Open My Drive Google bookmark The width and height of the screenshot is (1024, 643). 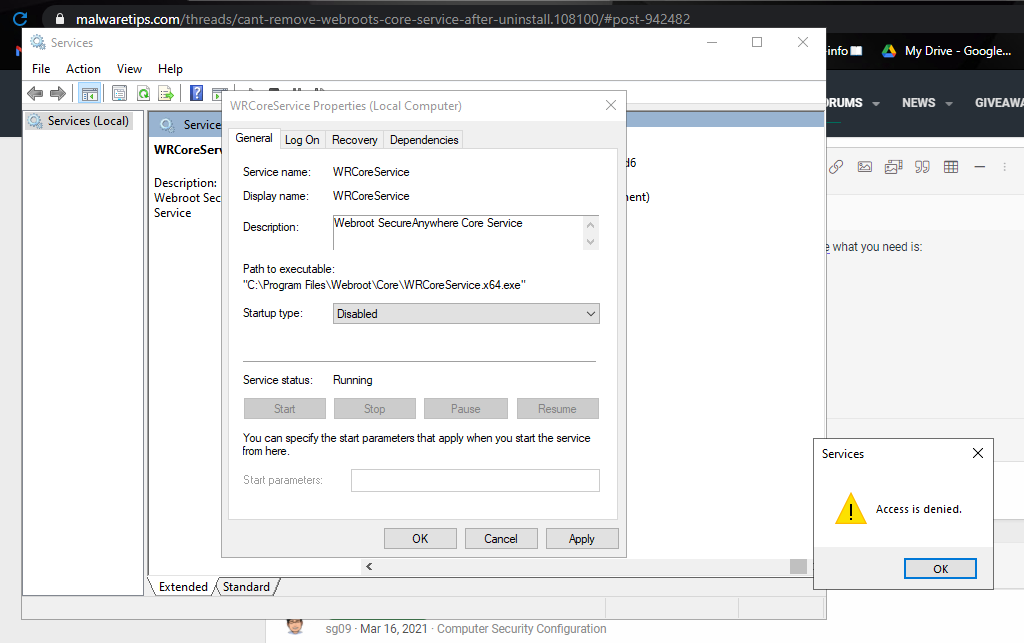click(946, 51)
